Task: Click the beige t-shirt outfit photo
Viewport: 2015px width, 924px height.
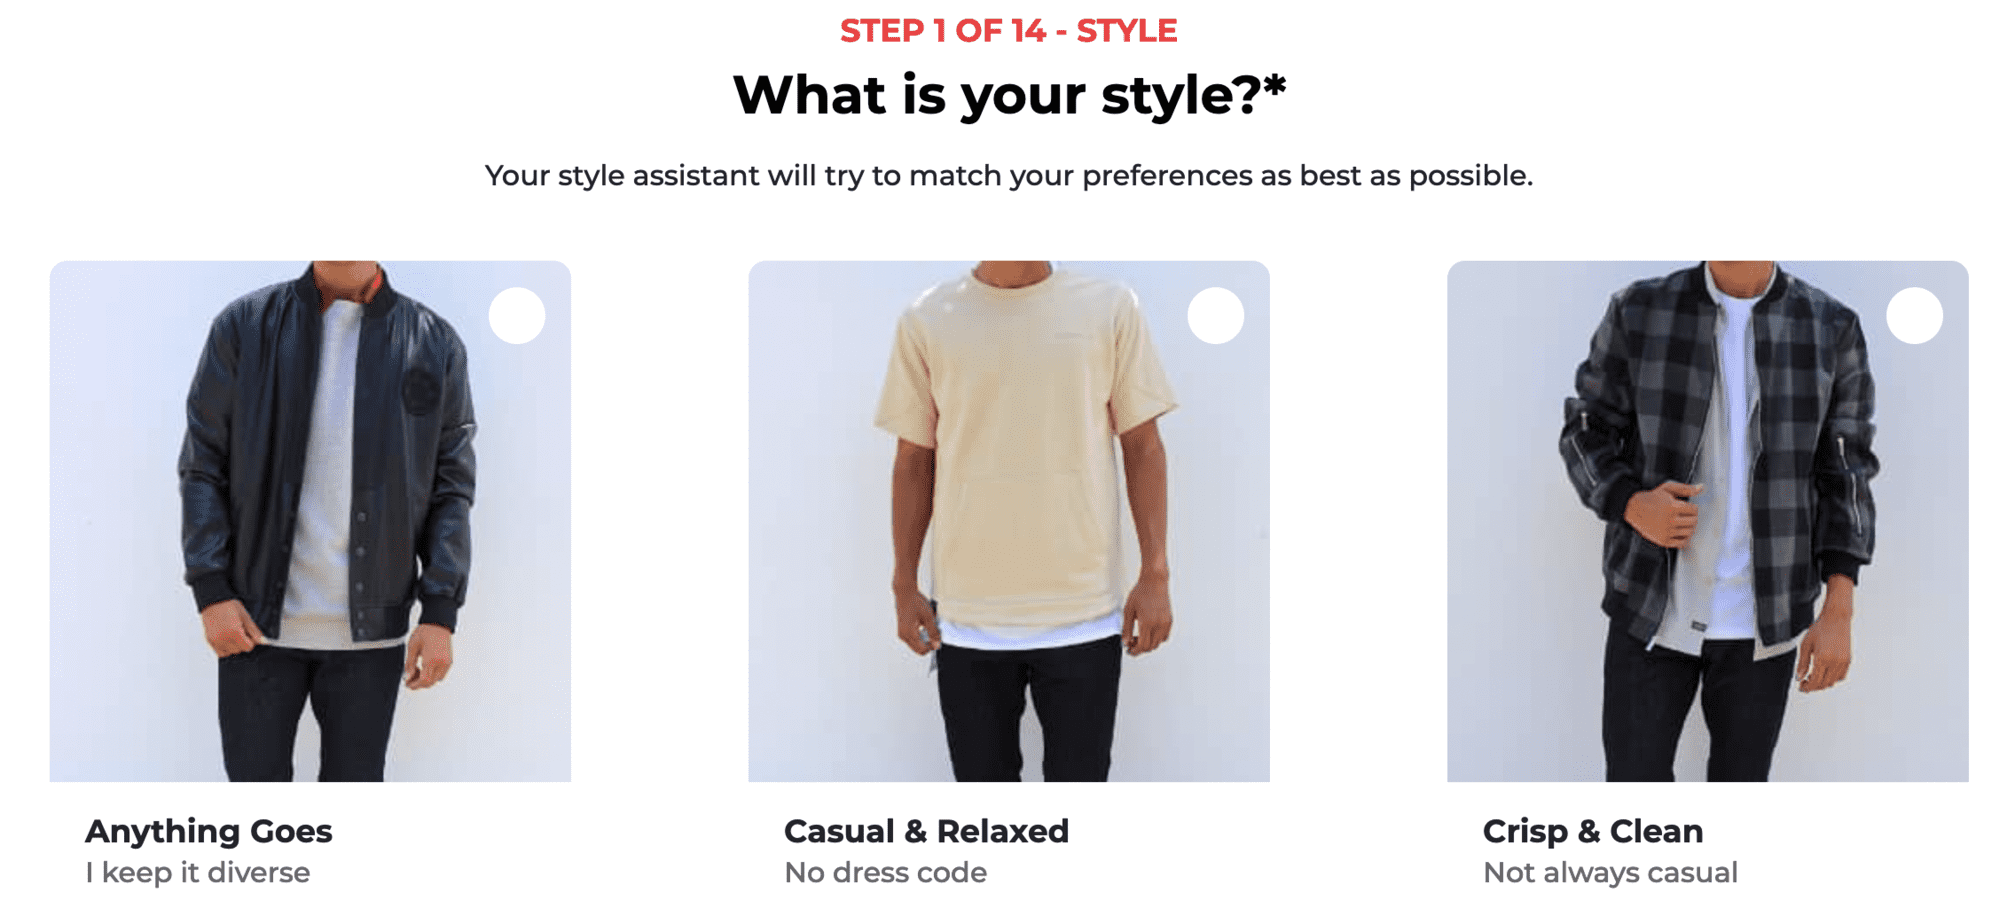Action: point(1008,520)
